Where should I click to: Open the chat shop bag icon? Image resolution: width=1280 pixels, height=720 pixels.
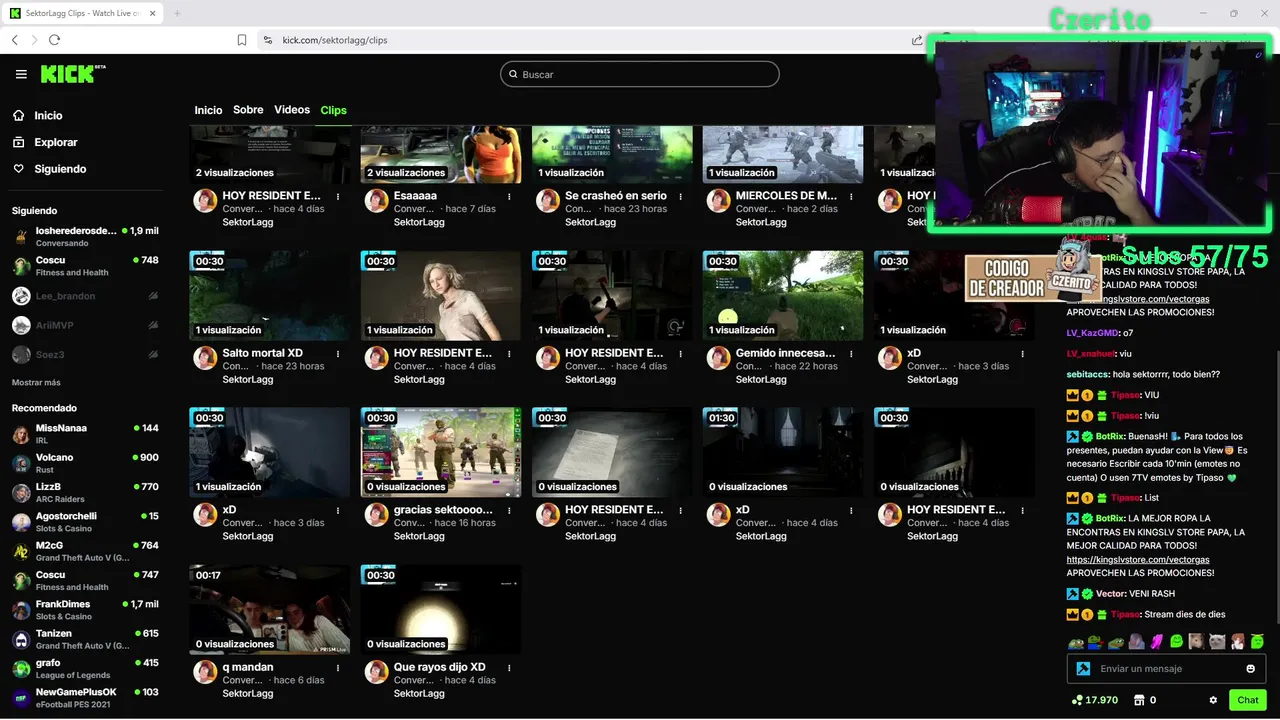coord(1137,700)
